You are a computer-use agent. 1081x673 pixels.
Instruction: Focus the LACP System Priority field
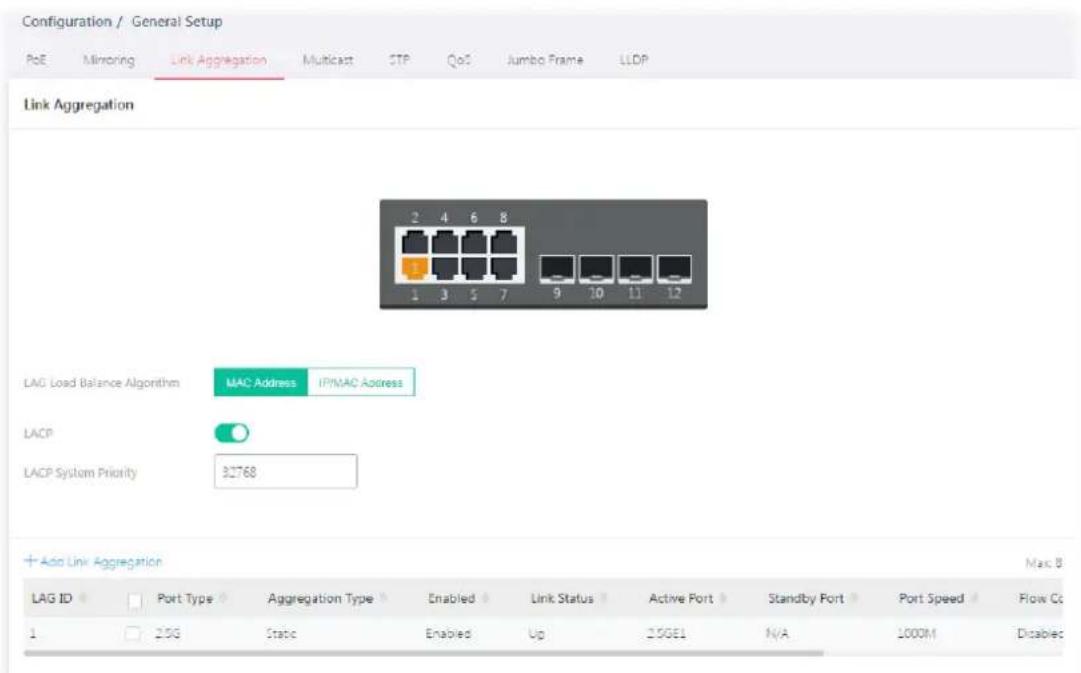pos(285,472)
